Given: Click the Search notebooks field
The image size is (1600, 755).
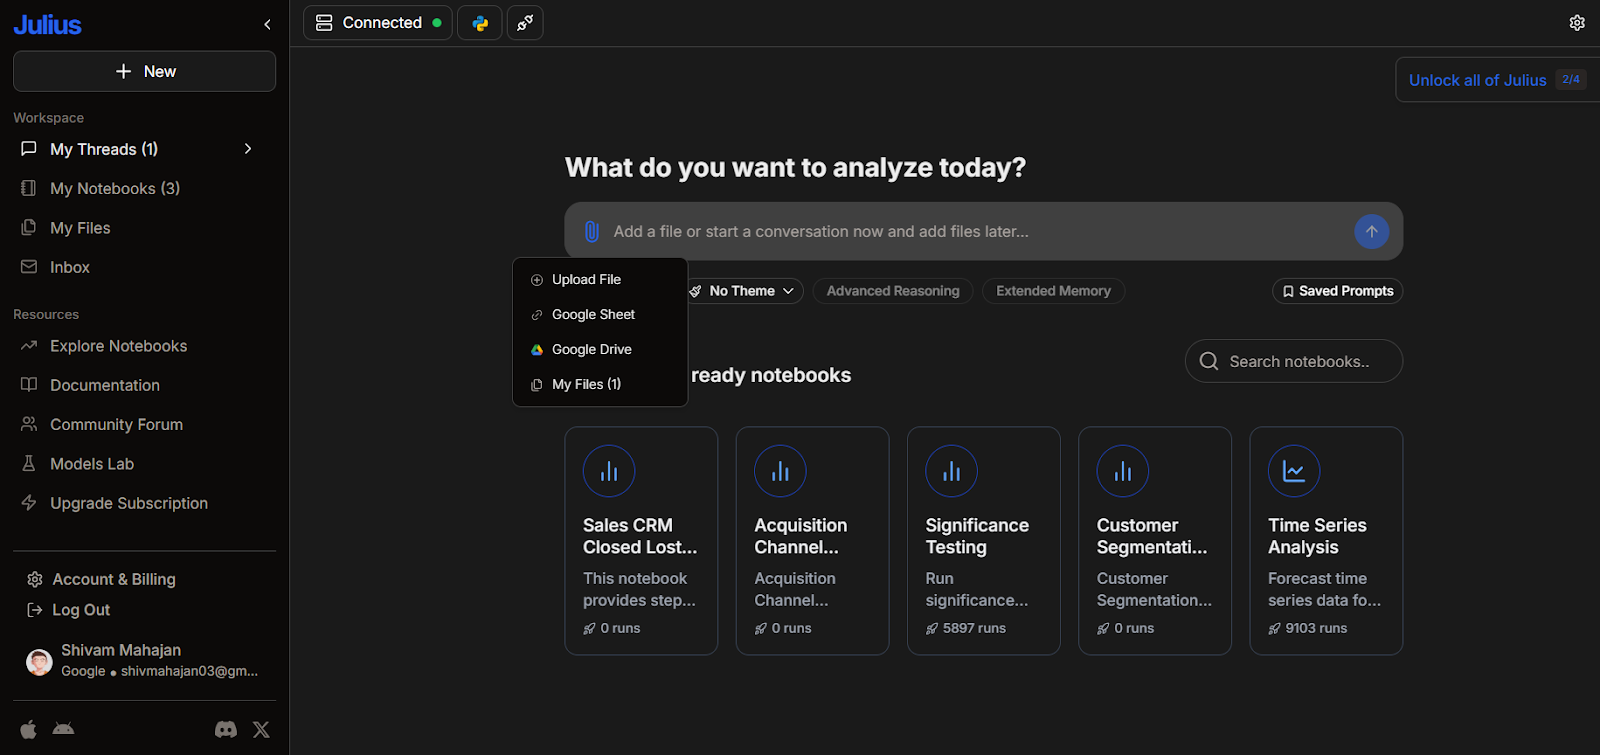Looking at the screenshot, I should click(1294, 361).
